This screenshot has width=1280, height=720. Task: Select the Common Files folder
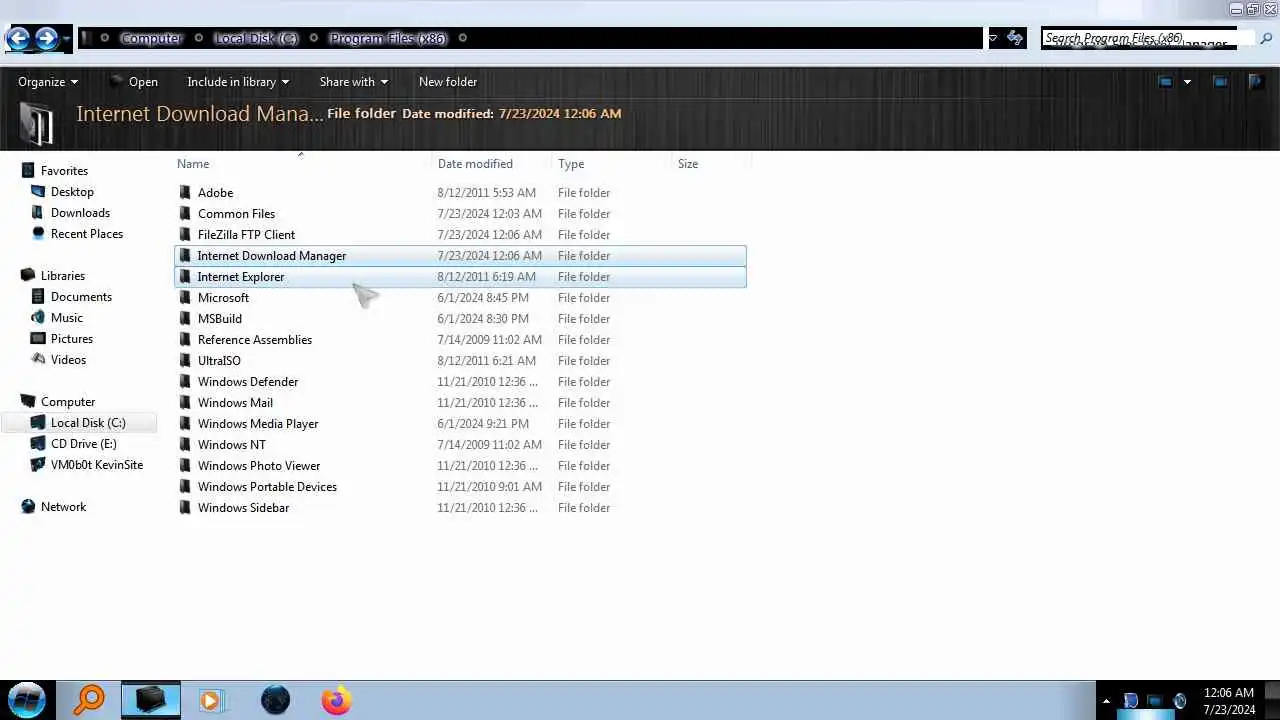[460, 214]
